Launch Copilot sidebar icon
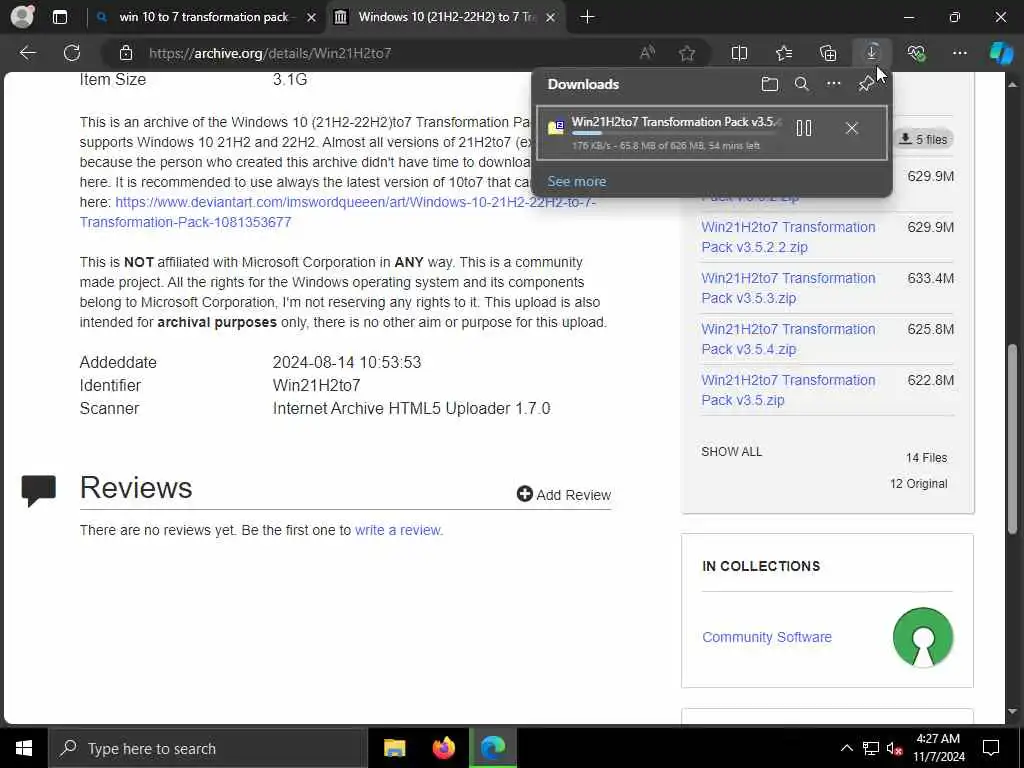 click(x=1000, y=53)
